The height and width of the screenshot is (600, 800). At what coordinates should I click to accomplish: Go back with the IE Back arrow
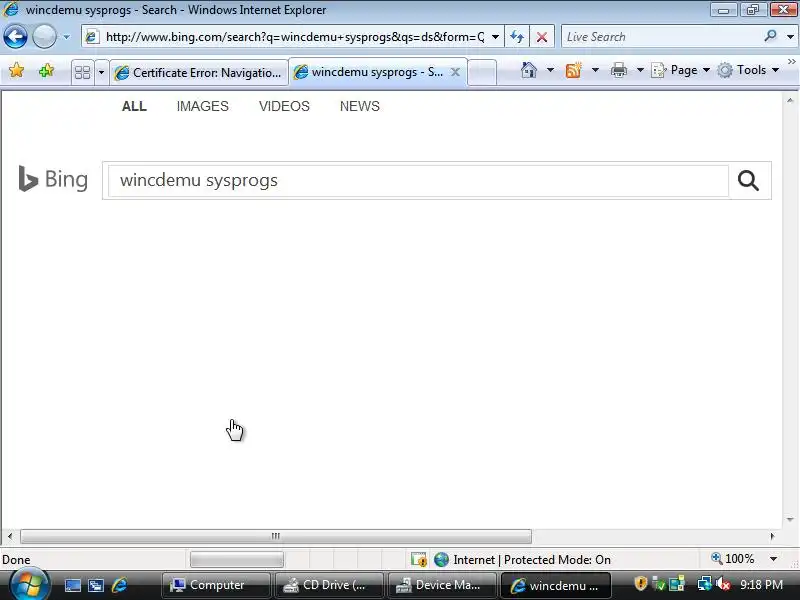click(15, 37)
